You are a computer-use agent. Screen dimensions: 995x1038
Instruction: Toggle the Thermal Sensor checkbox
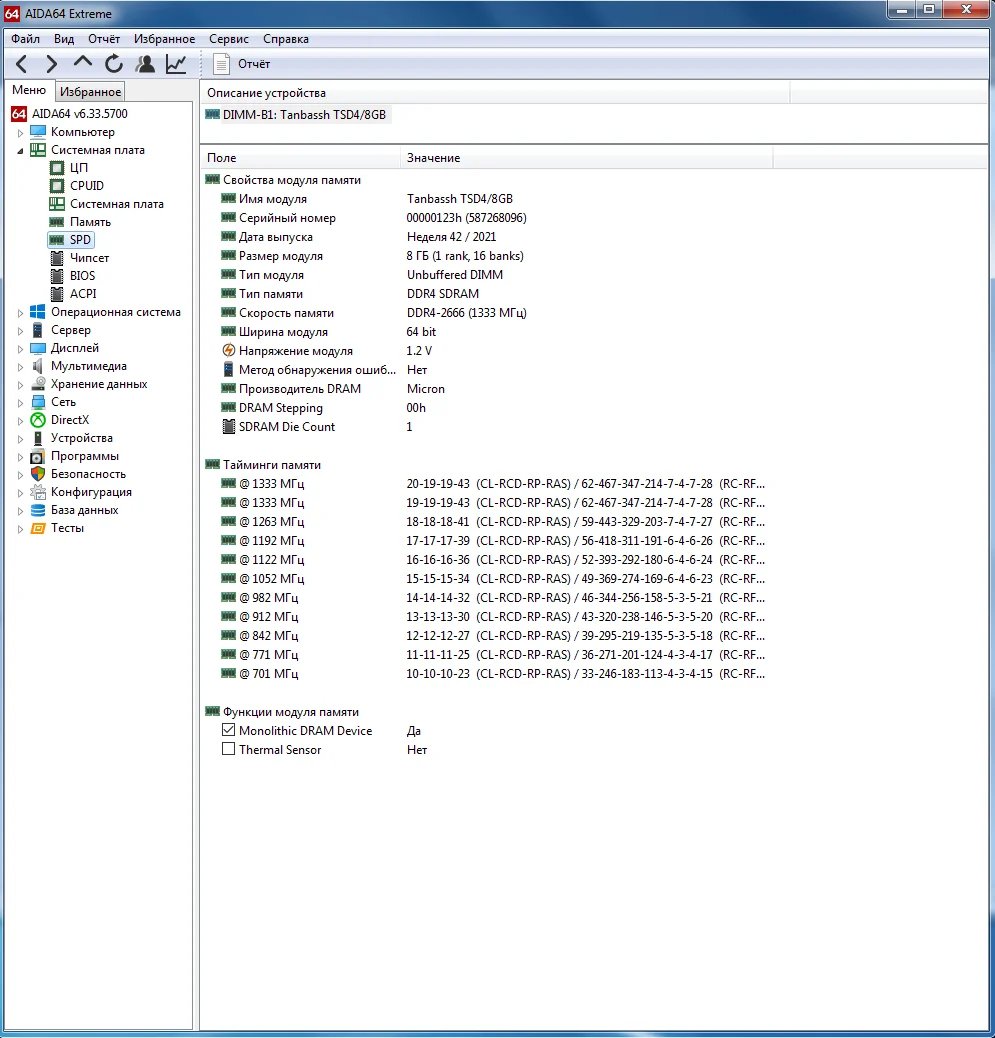click(x=228, y=749)
